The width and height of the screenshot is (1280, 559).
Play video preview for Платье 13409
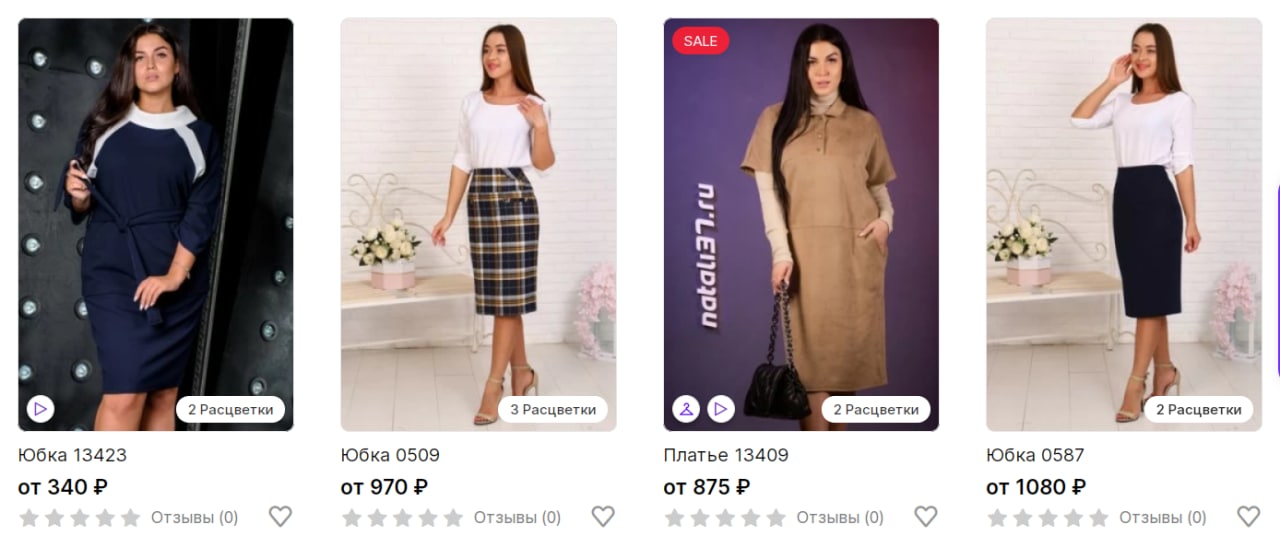coord(720,409)
